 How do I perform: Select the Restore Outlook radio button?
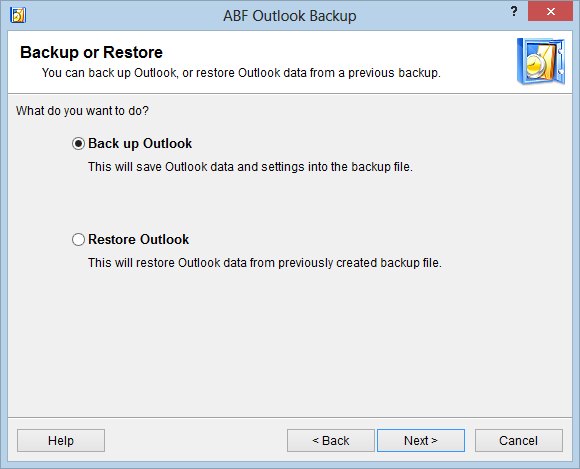pyautogui.click(x=78, y=240)
